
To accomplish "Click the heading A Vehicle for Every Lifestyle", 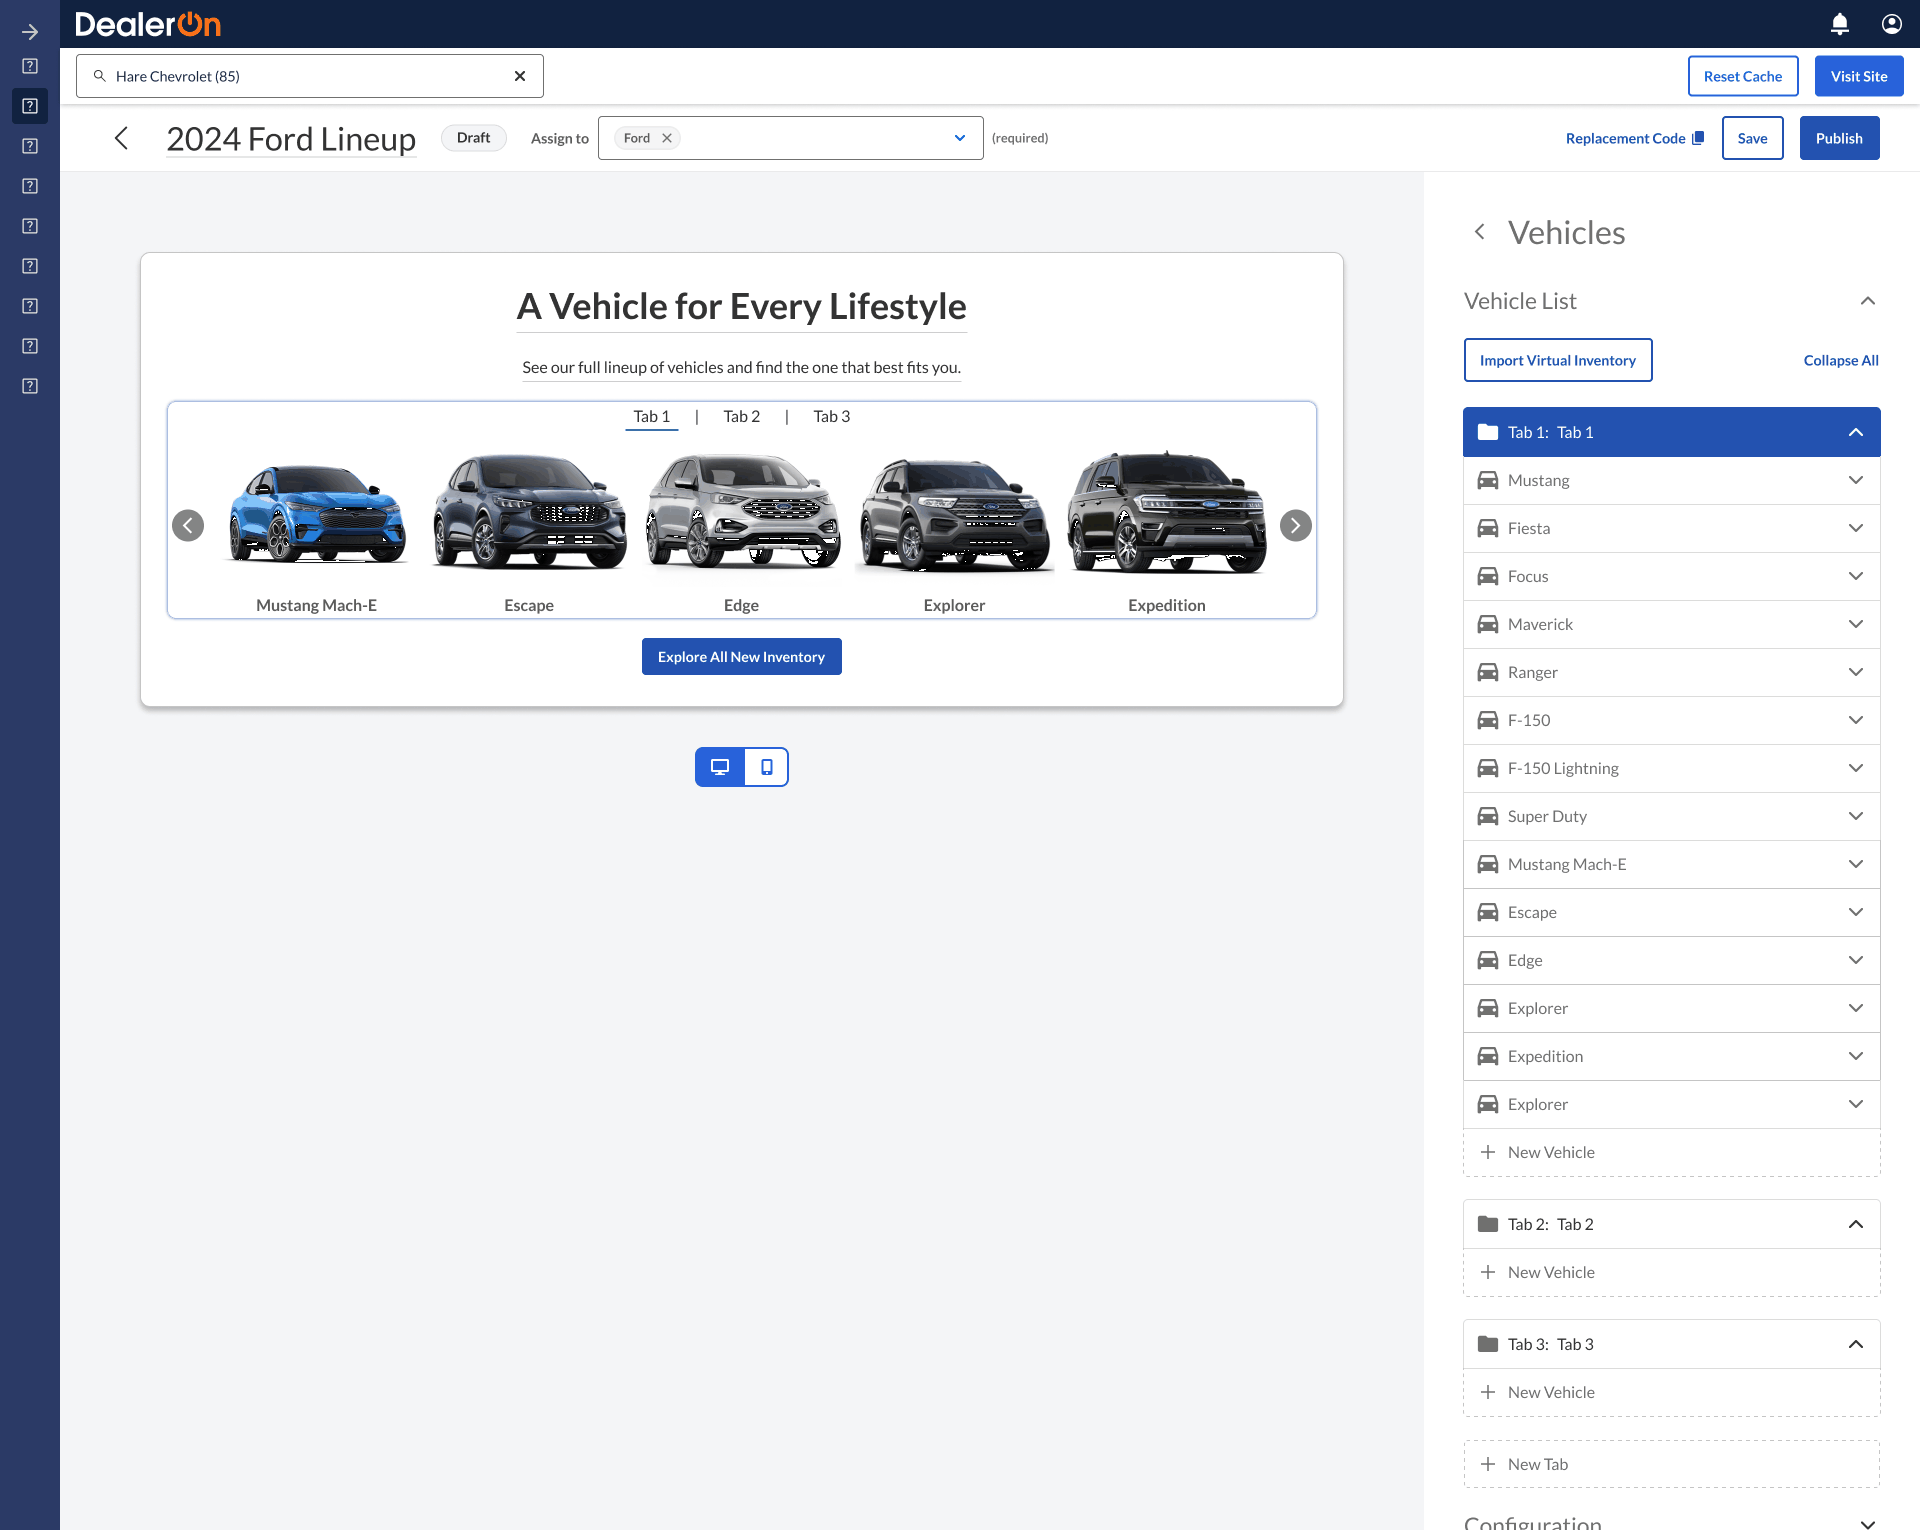I will click(x=742, y=306).
